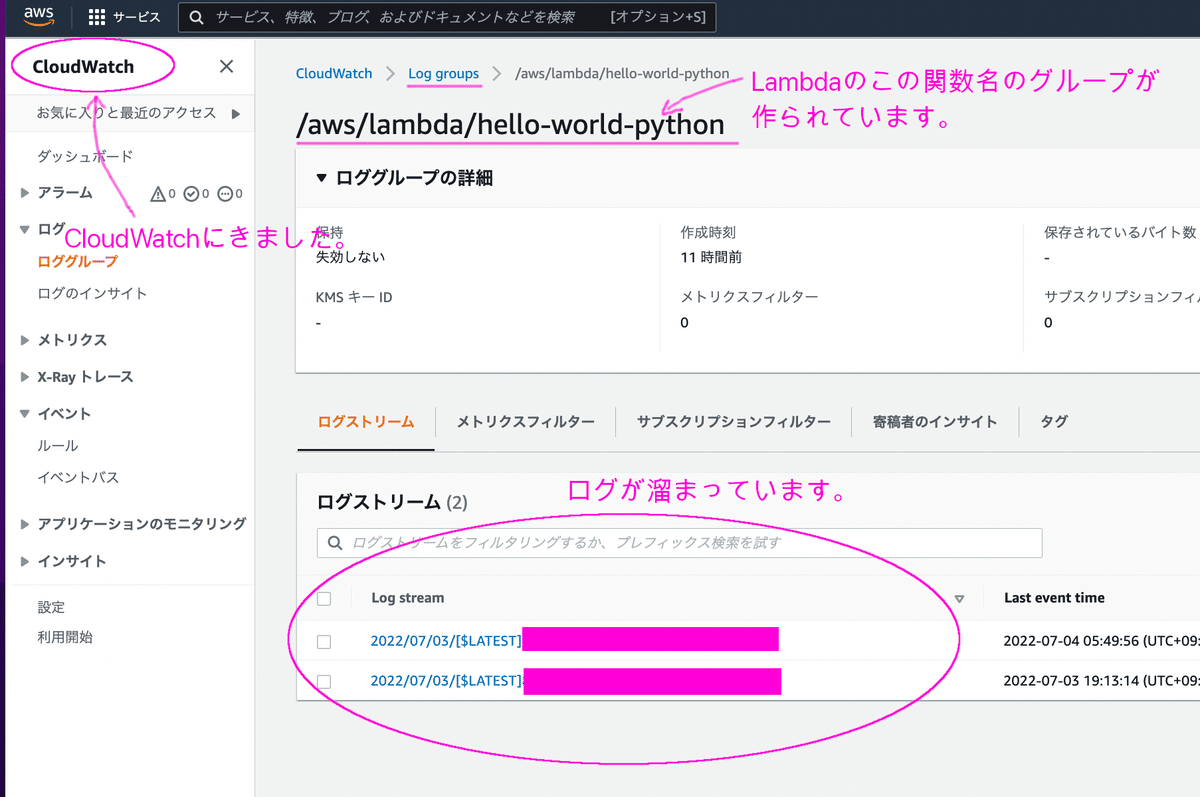This screenshot has height=797, width=1200.
Task: Expand お気に入りと最近のアクセス arrow
Action: tap(236, 114)
